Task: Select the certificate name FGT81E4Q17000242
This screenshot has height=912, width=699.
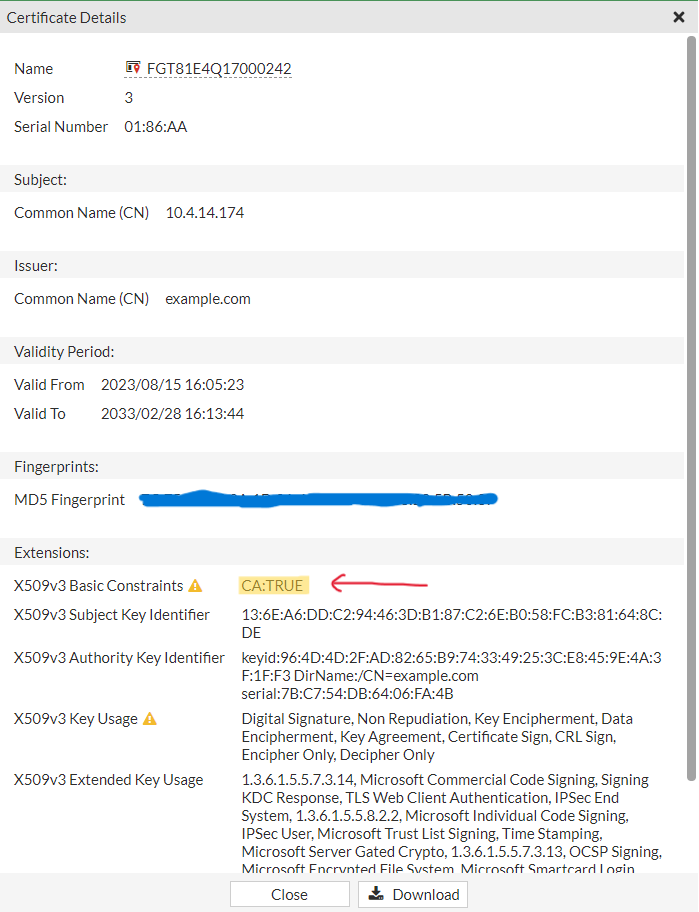Action: (x=219, y=69)
